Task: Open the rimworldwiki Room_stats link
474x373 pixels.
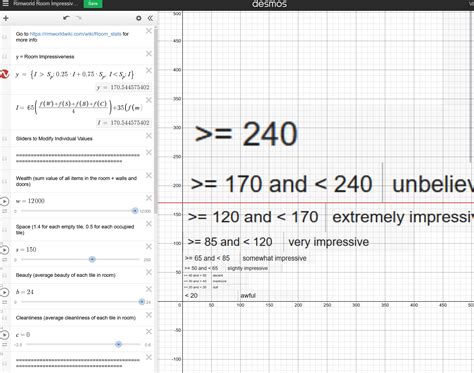Action: [x=75, y=34]
